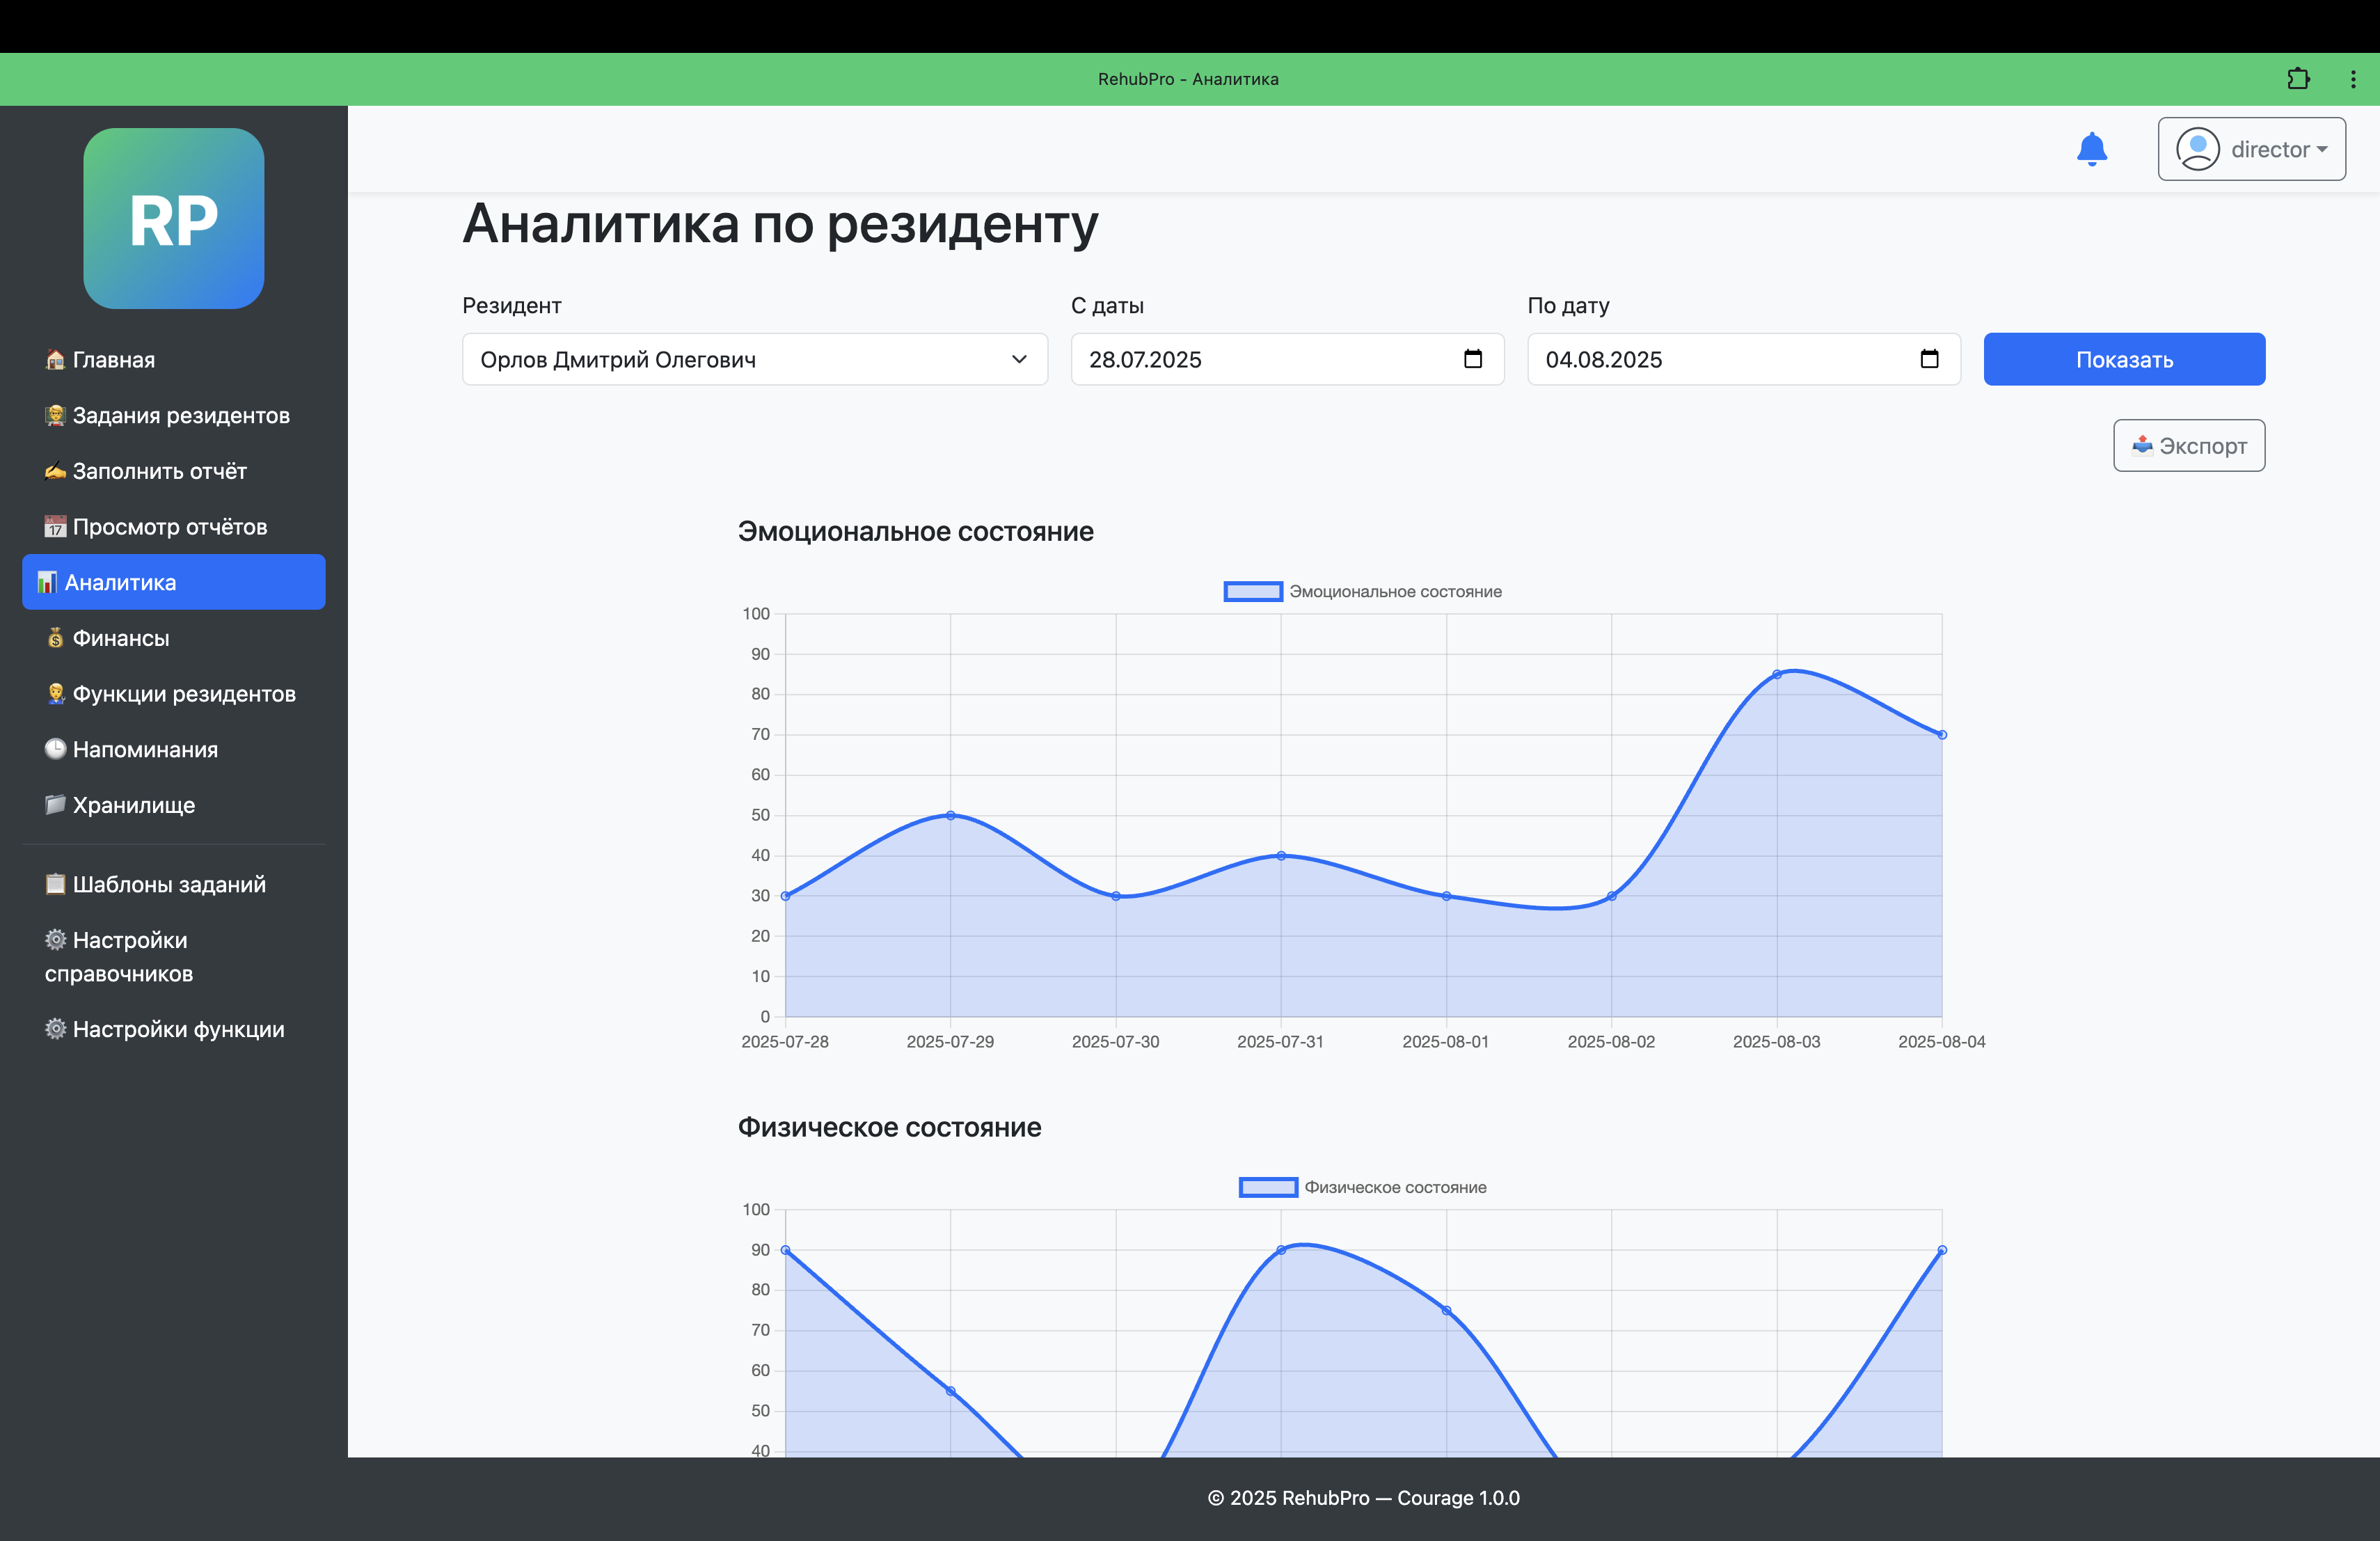Open the browser three-dot menu
2380x1541 pixels.
coord(2352,79)
